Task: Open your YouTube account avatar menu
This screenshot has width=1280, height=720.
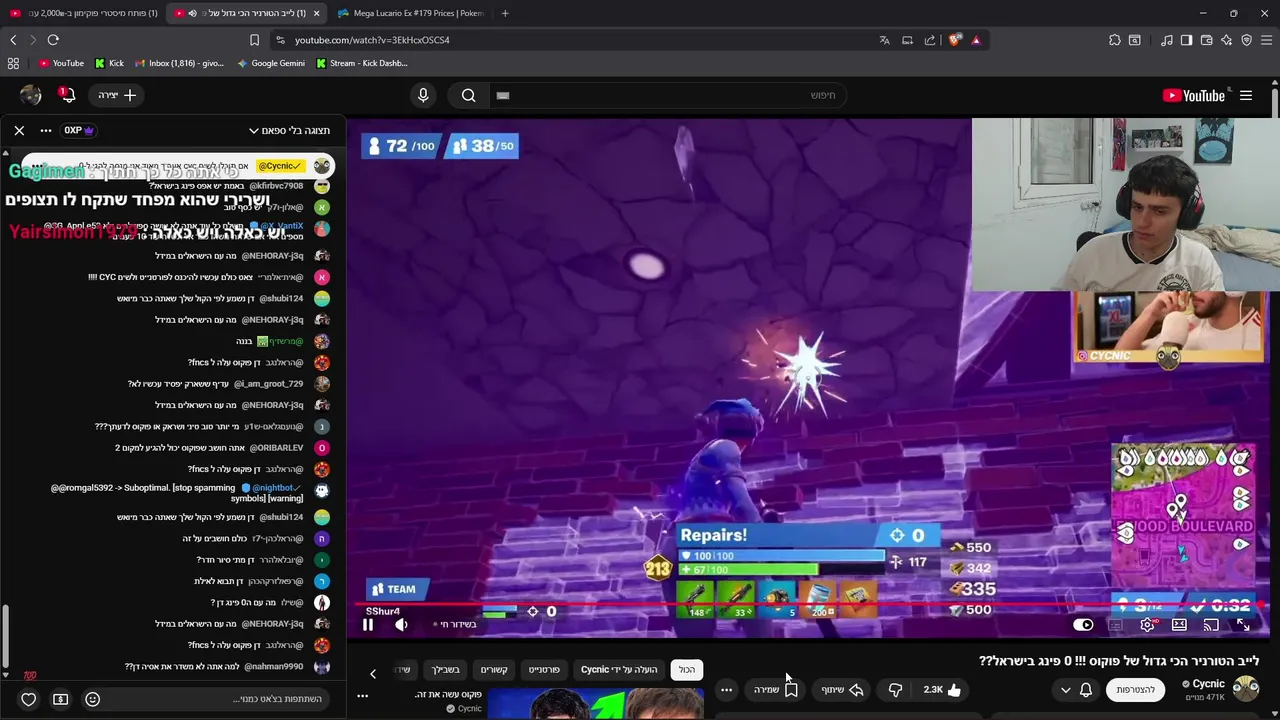Action: tap(31, 95)
